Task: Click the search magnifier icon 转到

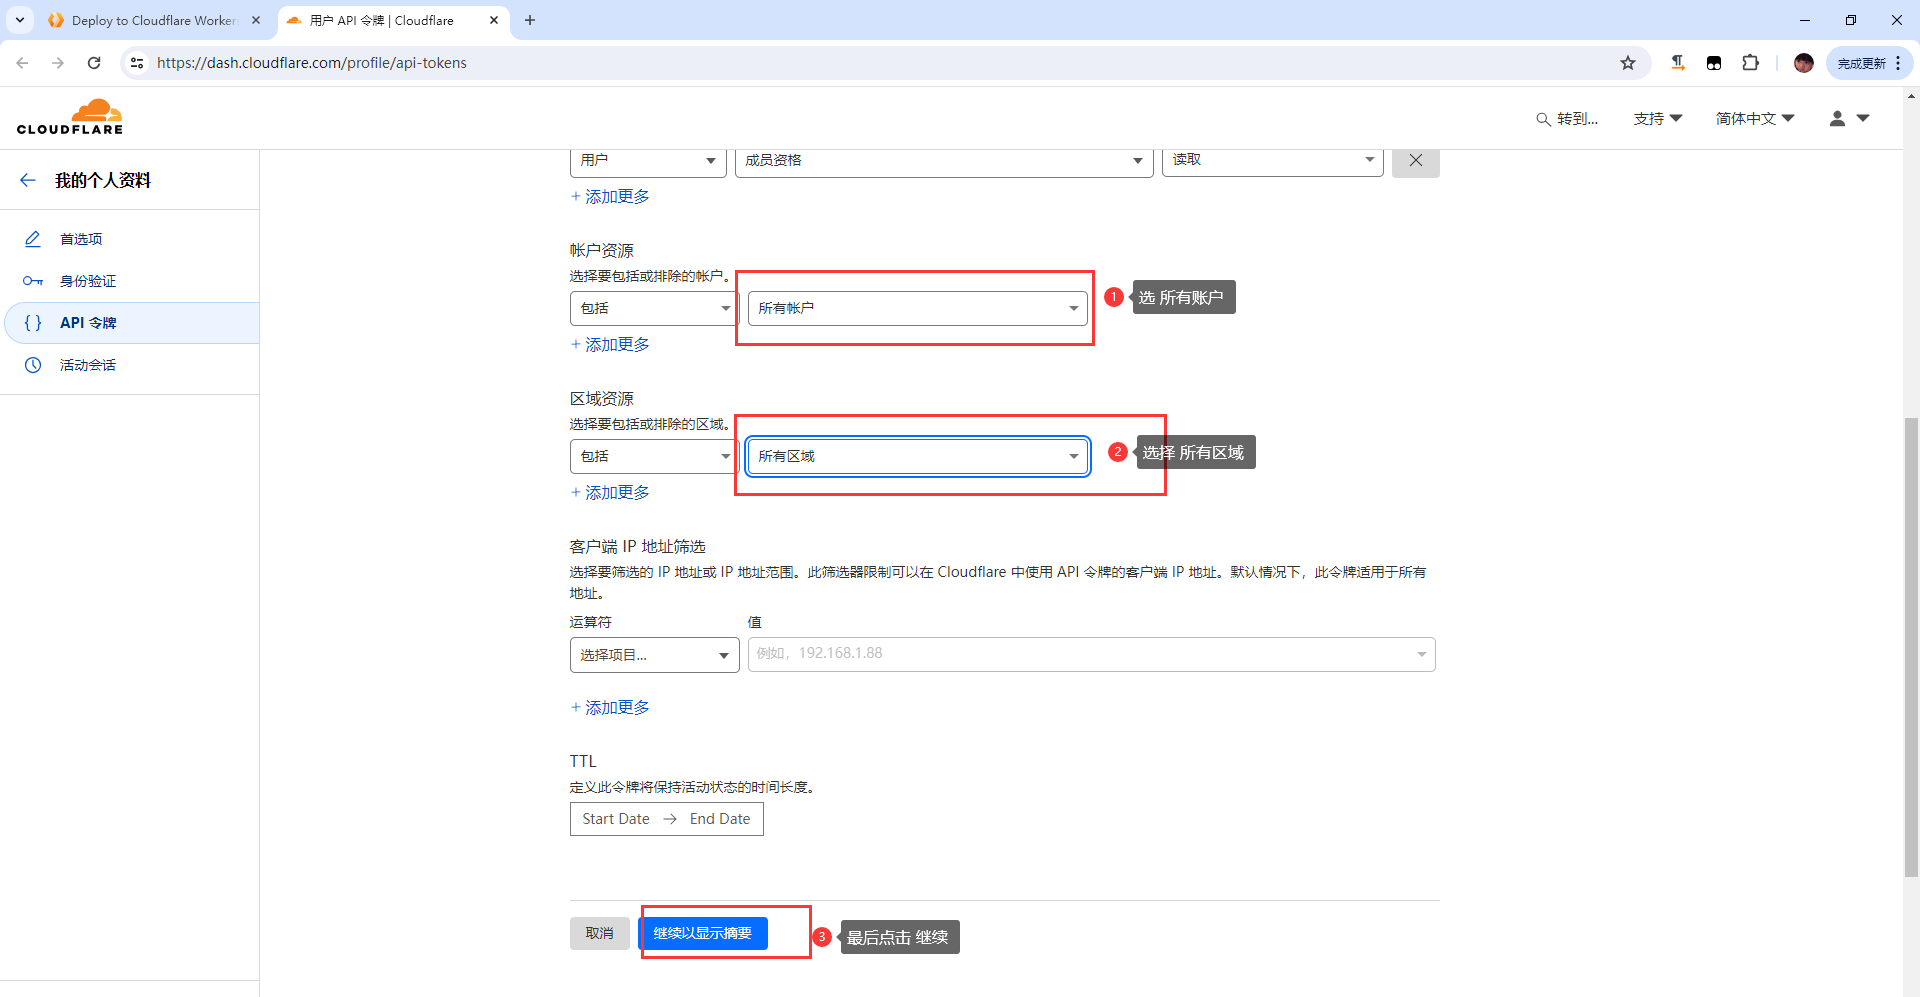Action: 1543,119
